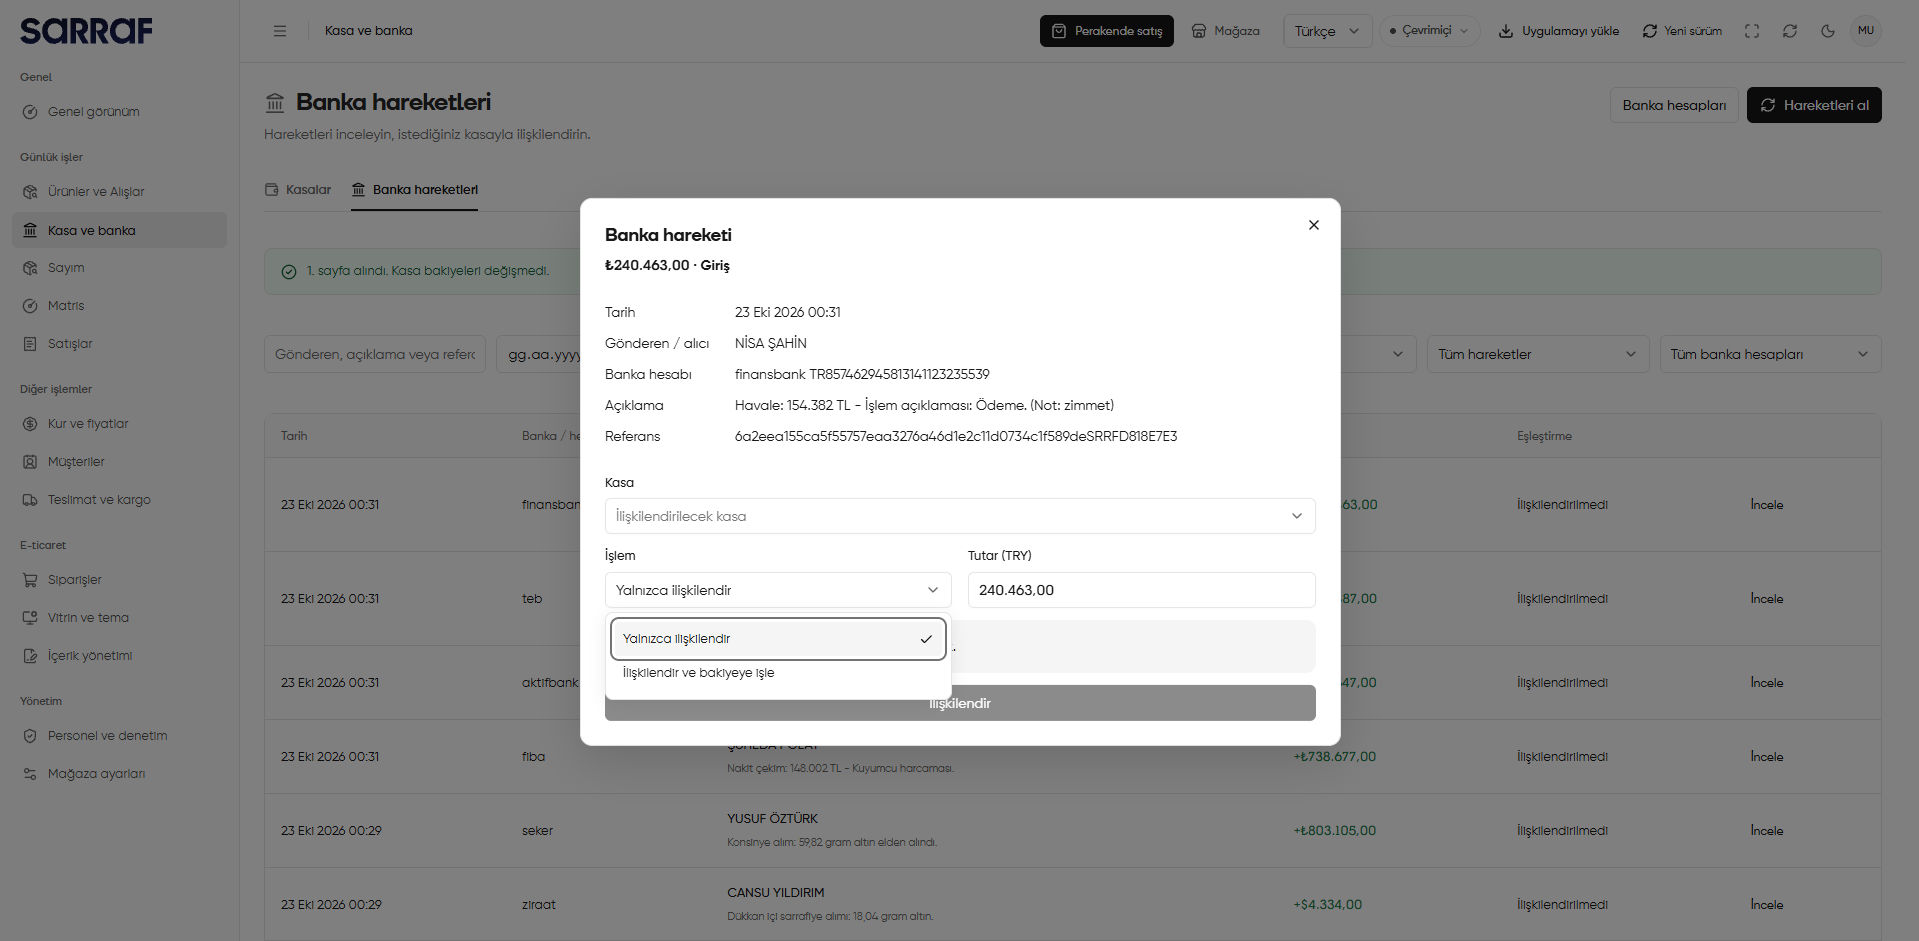Open the Türkçe language dropdown

click(1327, 31)
